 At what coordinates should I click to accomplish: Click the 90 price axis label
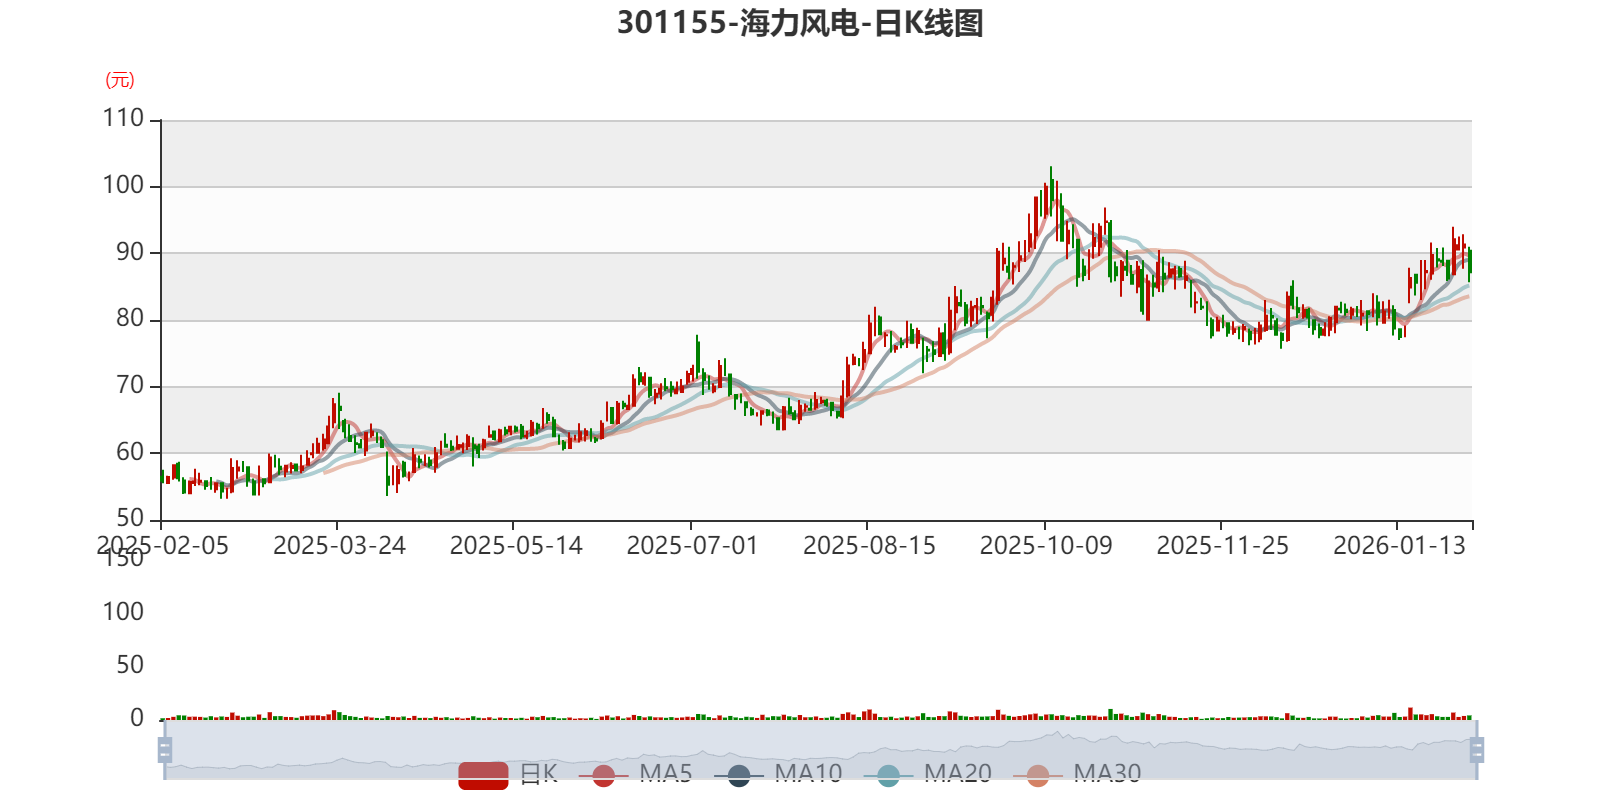tap(130, 252)
